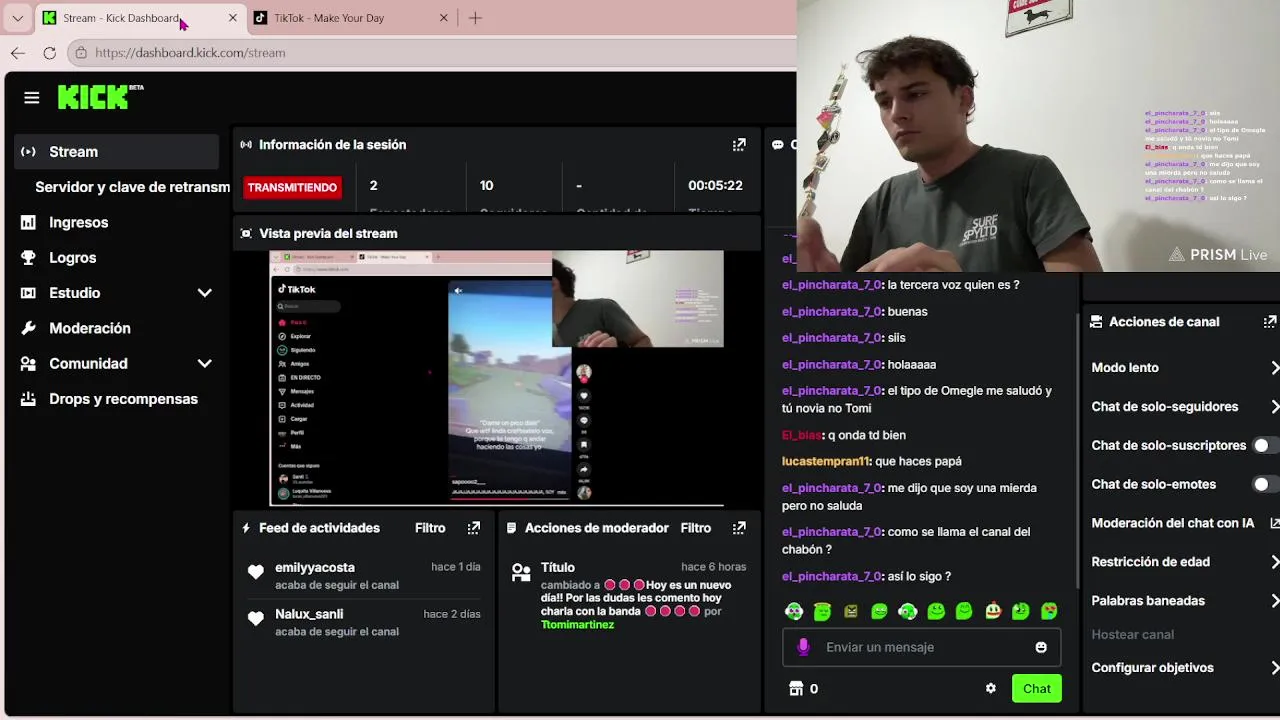Image resolution: width=1280 pixels, height=720 pixels.
Task: Close the TikTok browser tab
Action: [x=444, y=18]
